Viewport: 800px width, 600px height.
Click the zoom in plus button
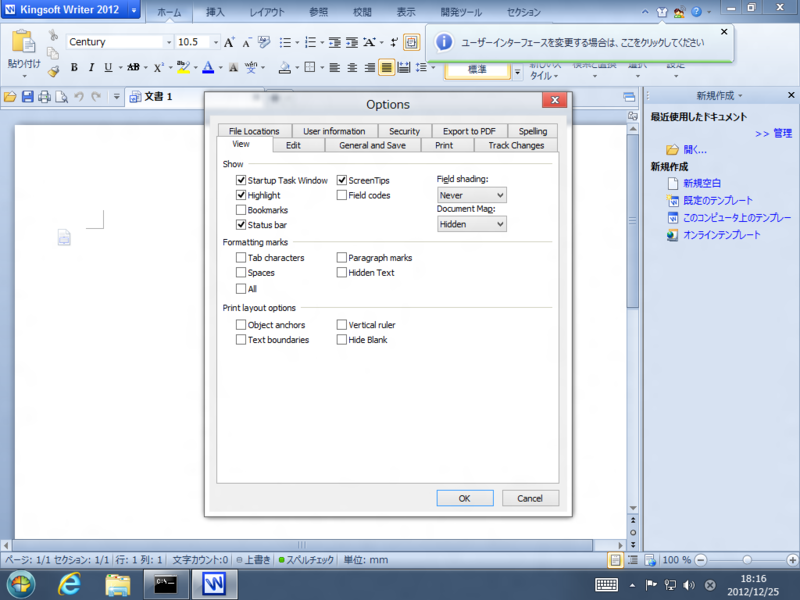point(792,560)
